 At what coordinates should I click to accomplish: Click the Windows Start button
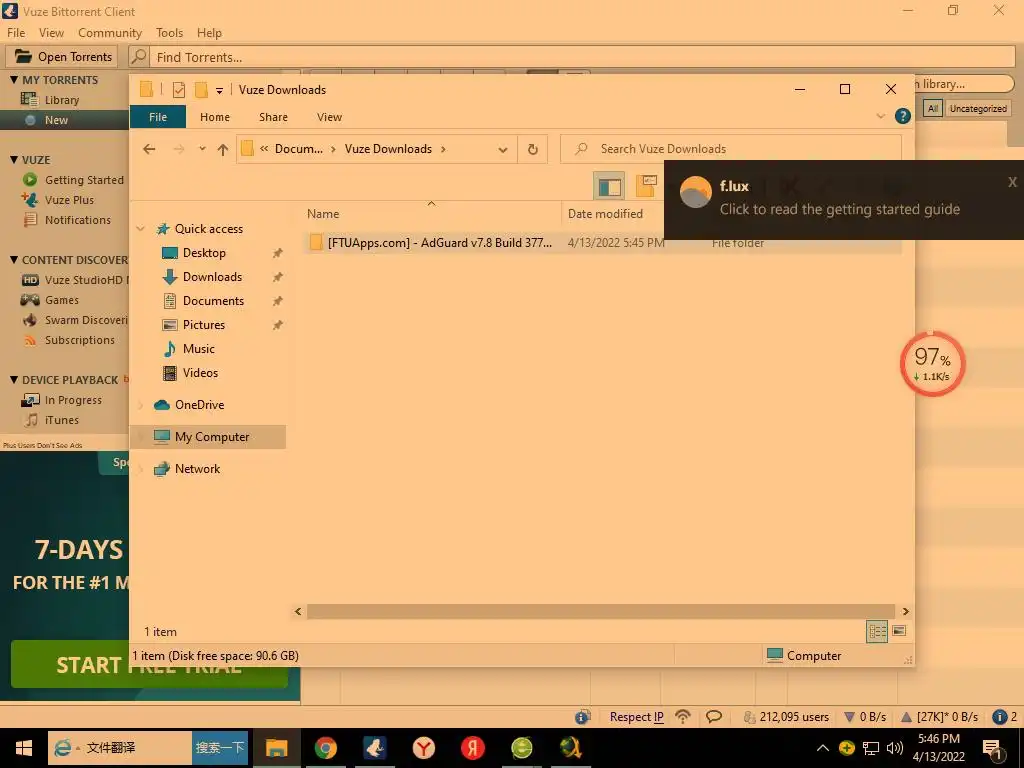(x=24, y=748)
